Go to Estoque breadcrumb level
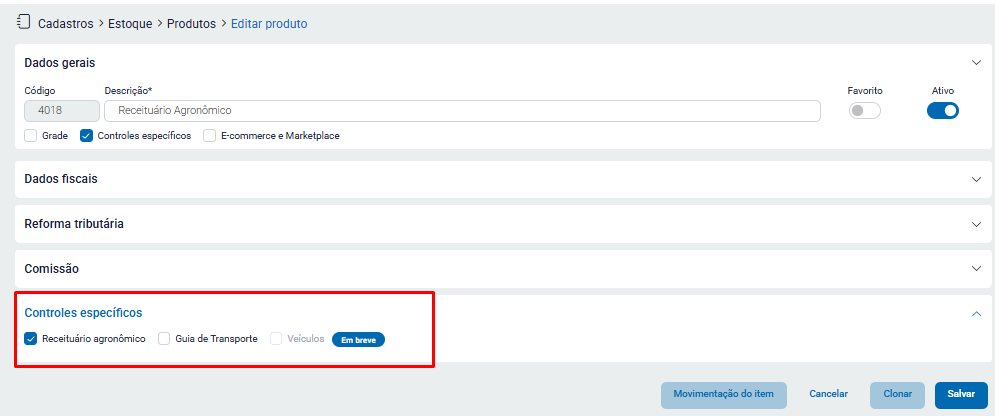This screenshot has height=416, width=995. [x=129, y=23]
